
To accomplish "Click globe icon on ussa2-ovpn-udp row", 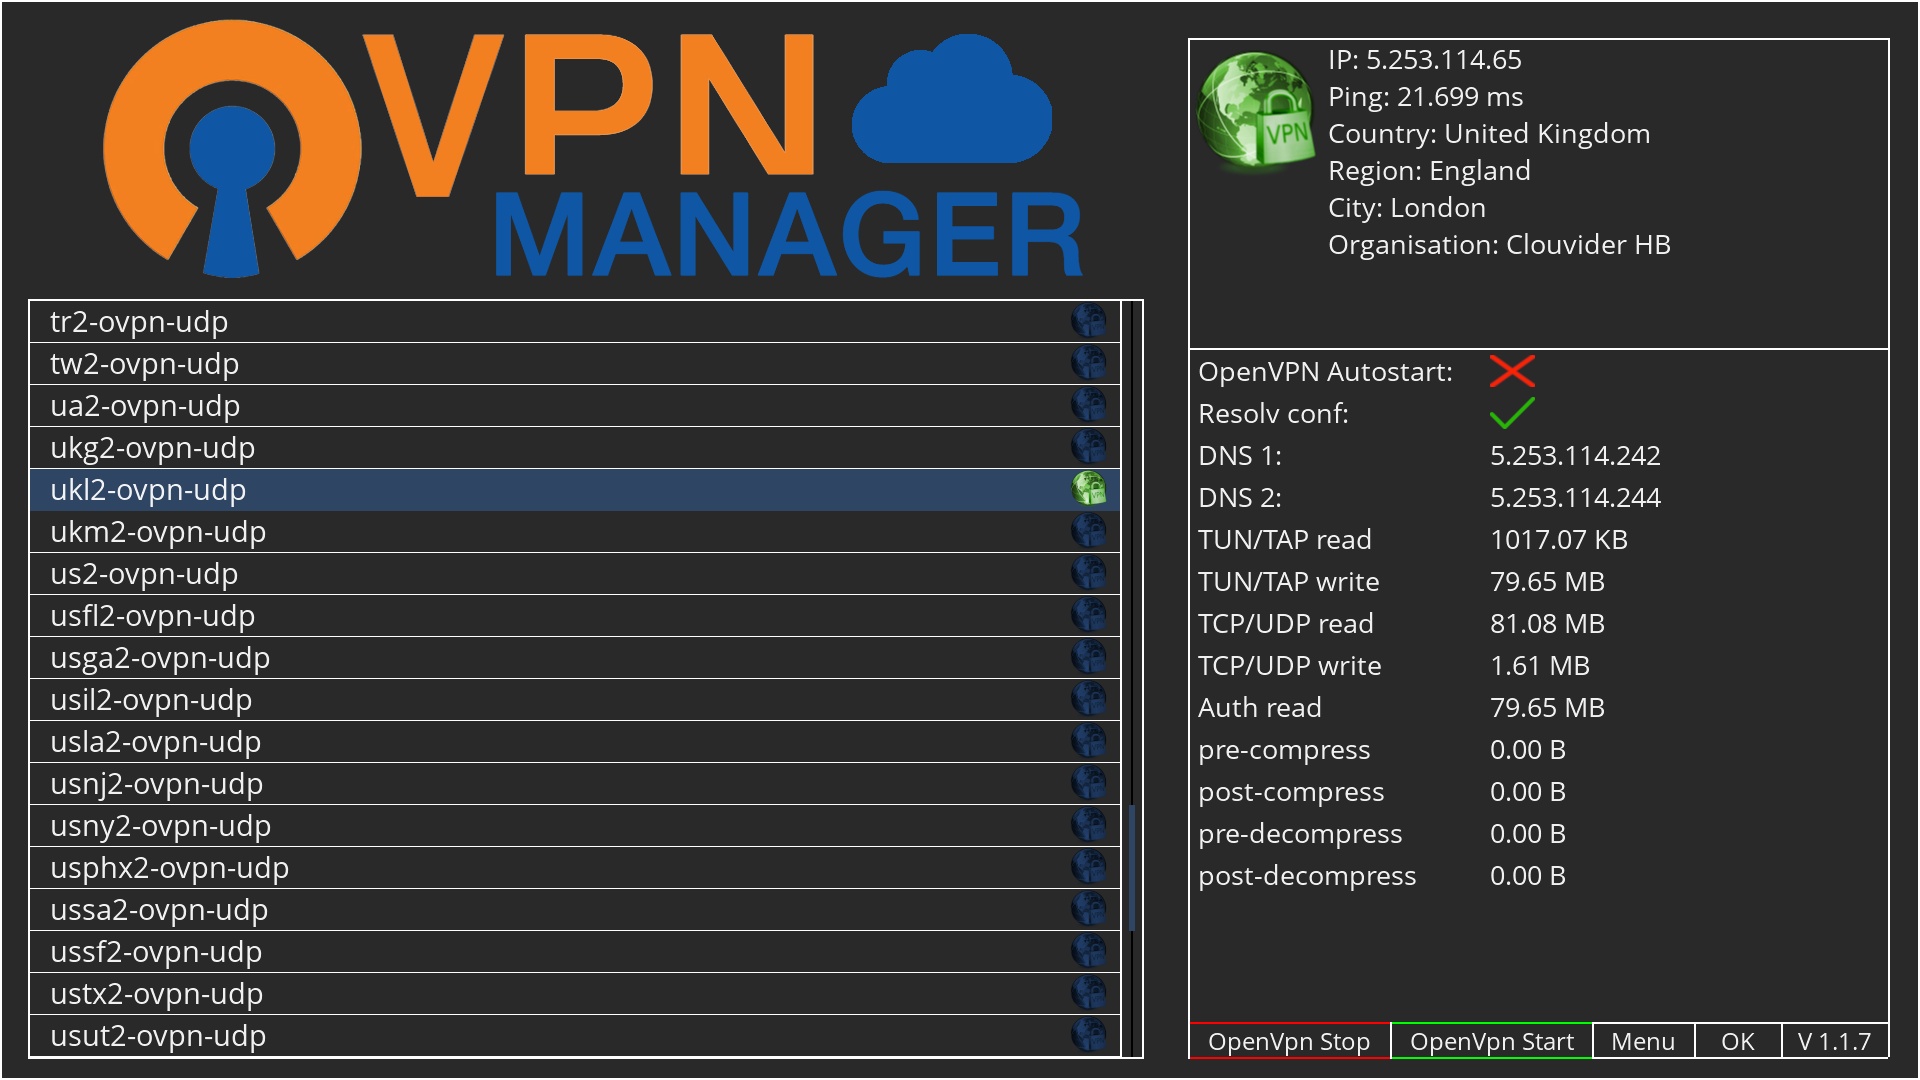I will pos(1089,909).
